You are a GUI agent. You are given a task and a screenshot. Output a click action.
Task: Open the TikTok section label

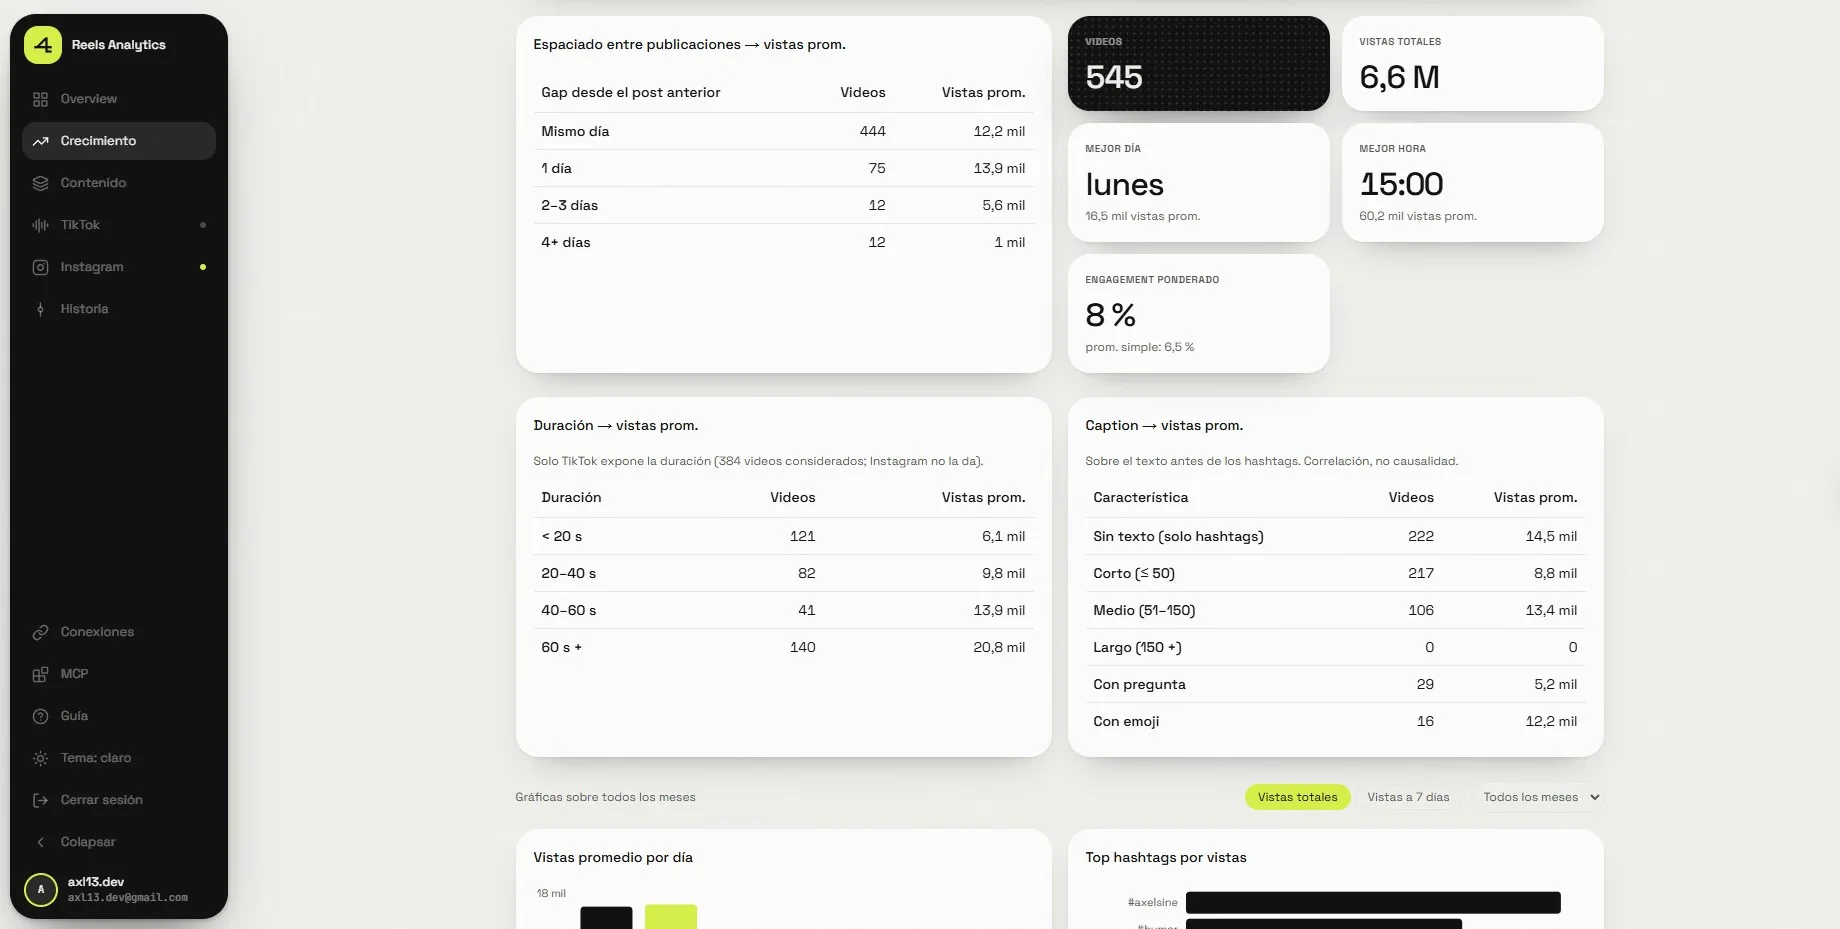pos(80,225)
